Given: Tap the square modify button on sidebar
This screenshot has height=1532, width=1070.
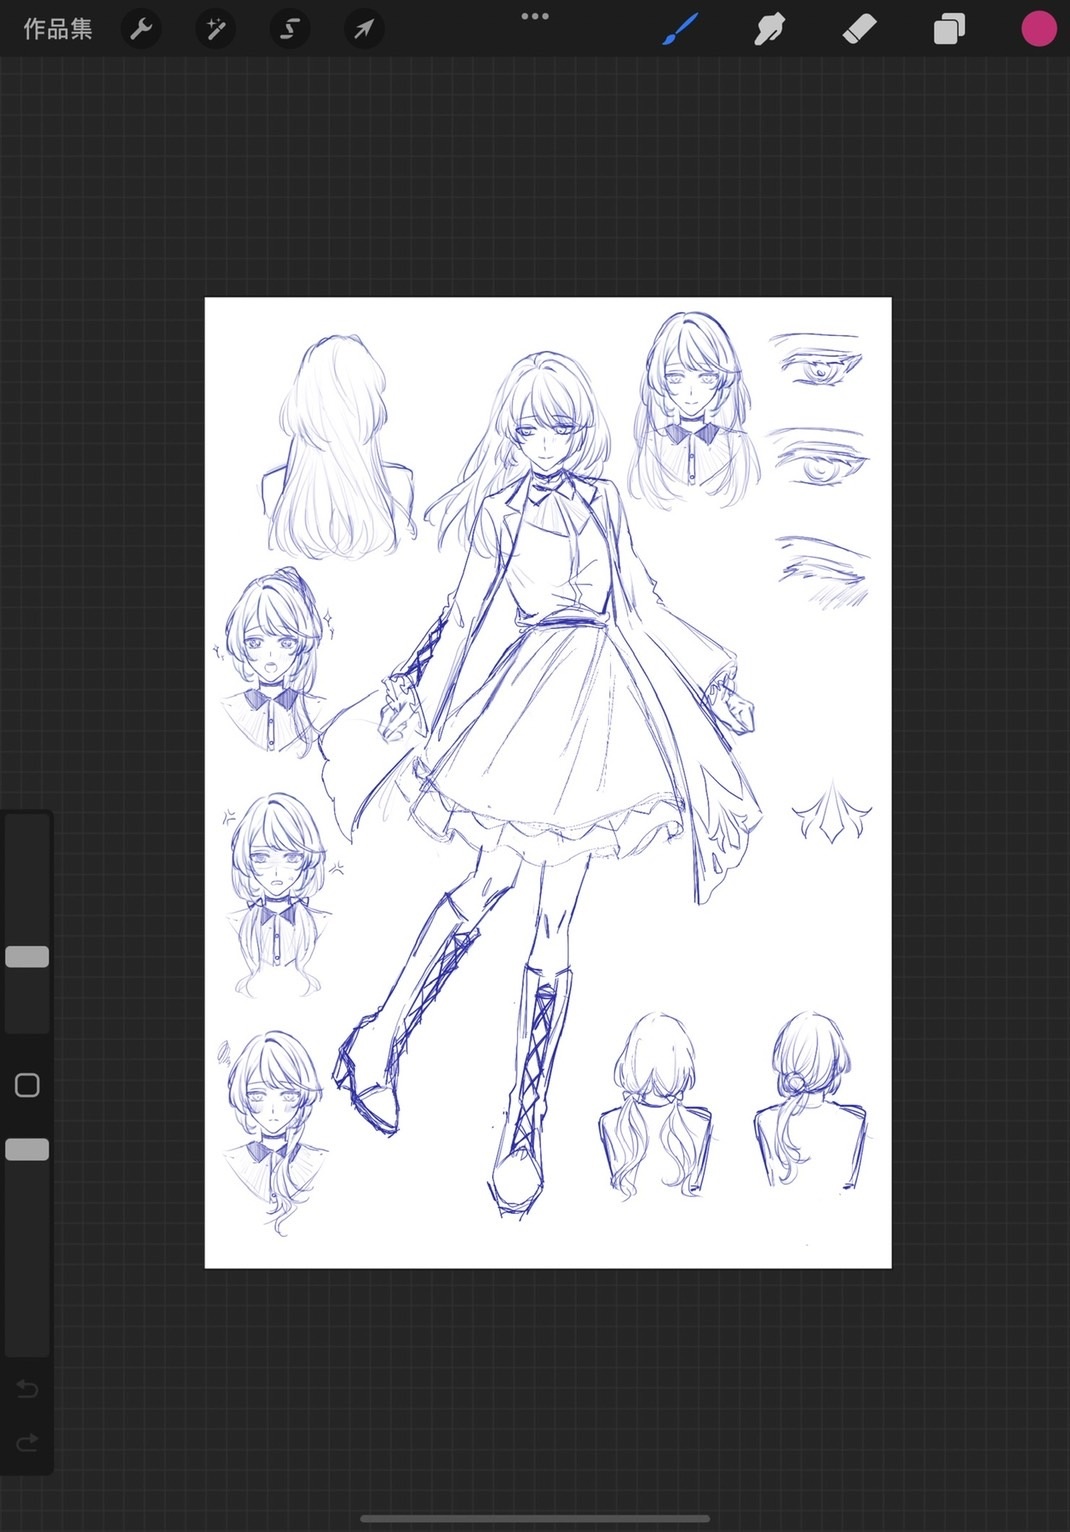Looking at the screenshot, I should pyautogui.click(x=27, y=1086).
